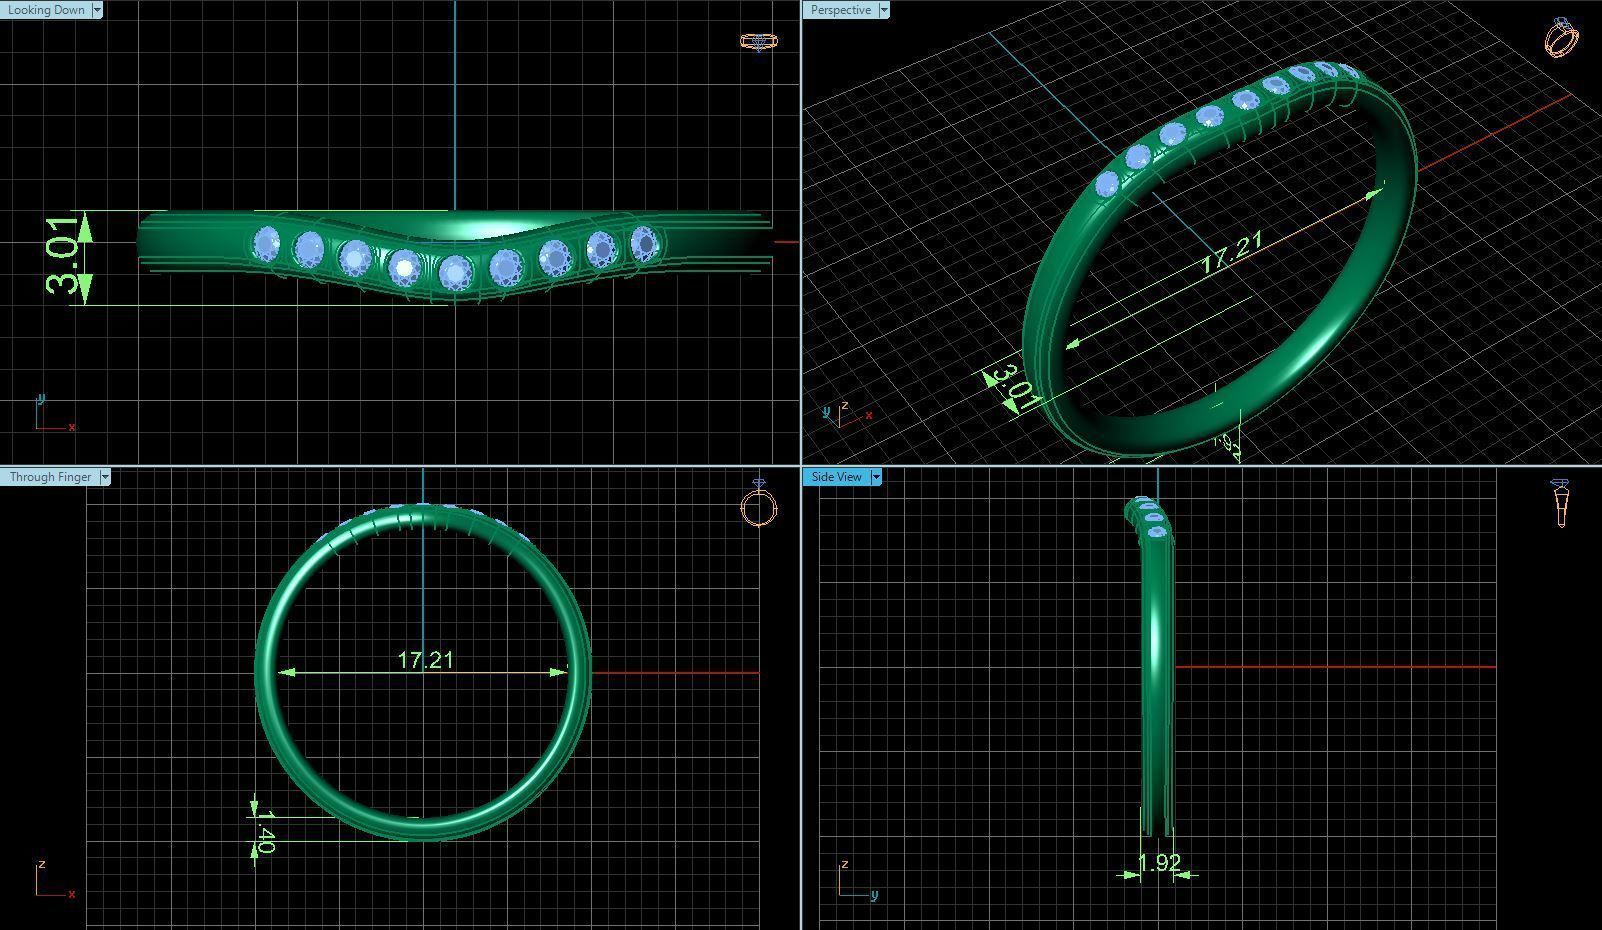
Task: Open the Perspective viewport dropdown arrow
Action: tap(884, 10)
